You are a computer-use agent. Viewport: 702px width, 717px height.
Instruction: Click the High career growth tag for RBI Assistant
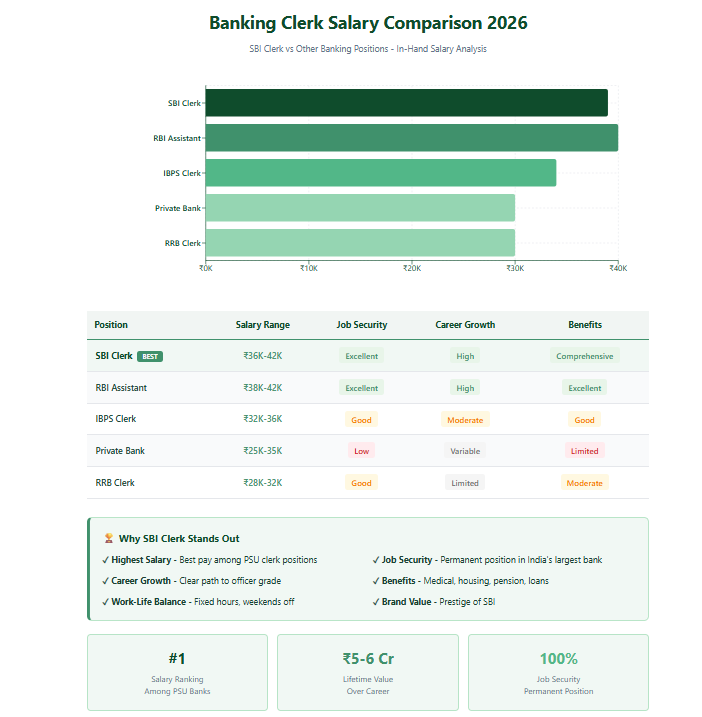point(465,388)
